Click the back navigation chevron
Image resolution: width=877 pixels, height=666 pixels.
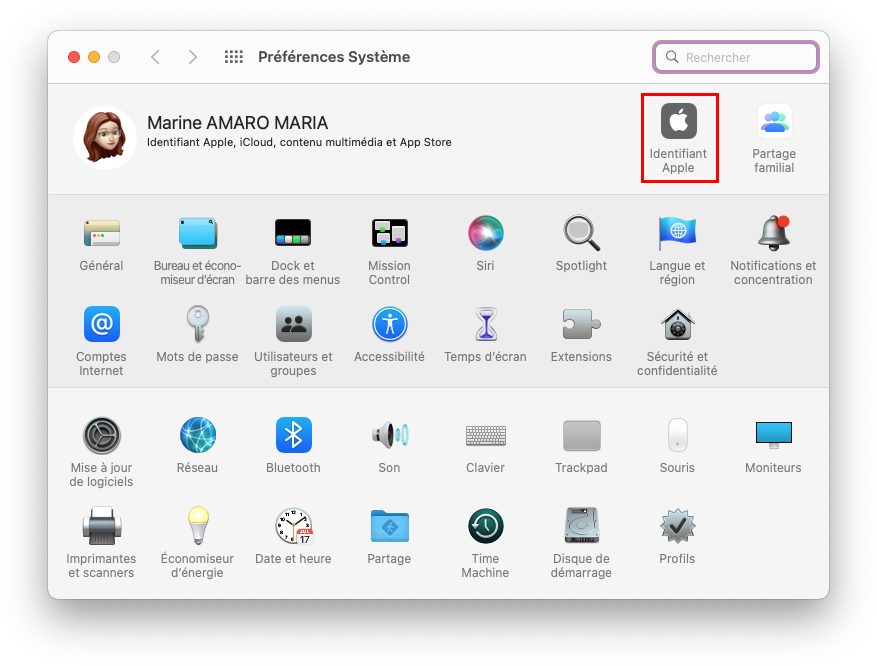coord(155,57)
